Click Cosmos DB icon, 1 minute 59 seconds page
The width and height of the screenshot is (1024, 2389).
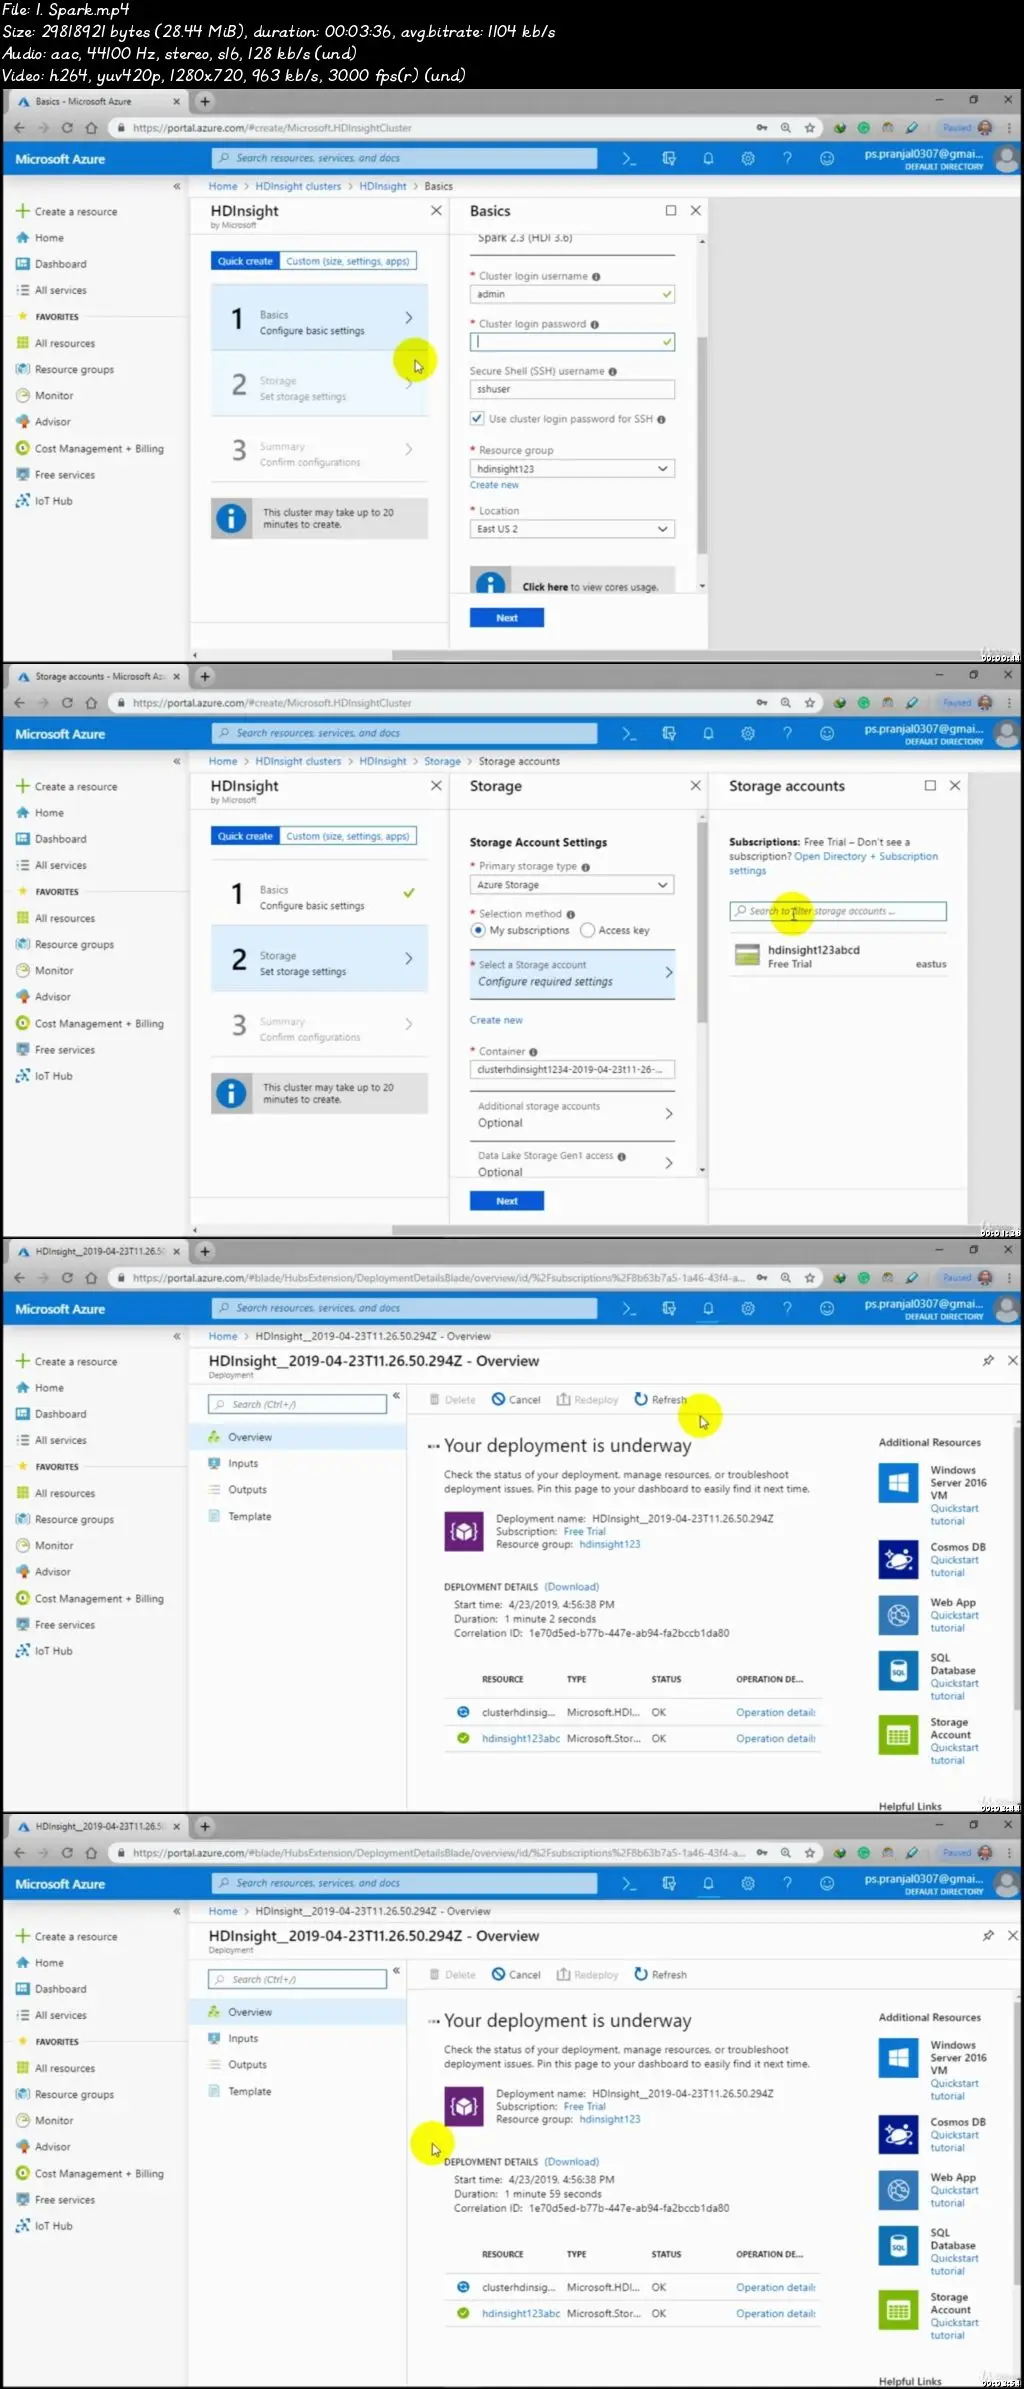(x=898, y=2134)
